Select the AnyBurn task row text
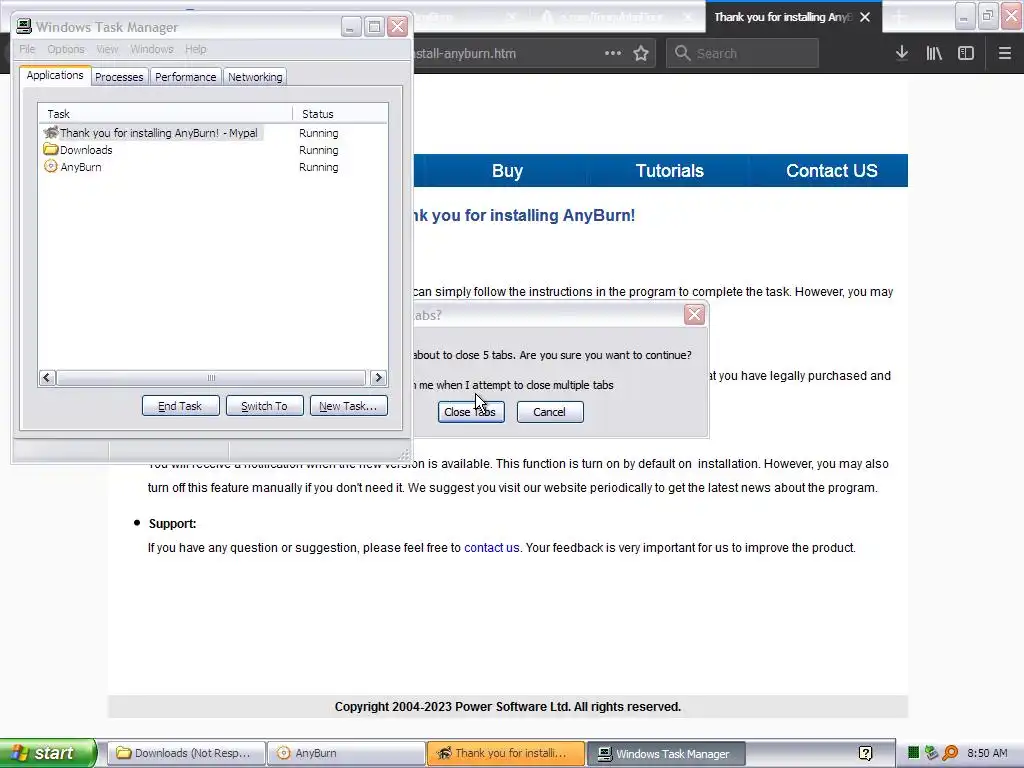The height and width of the screenshot is (768, 1024). 81,167
